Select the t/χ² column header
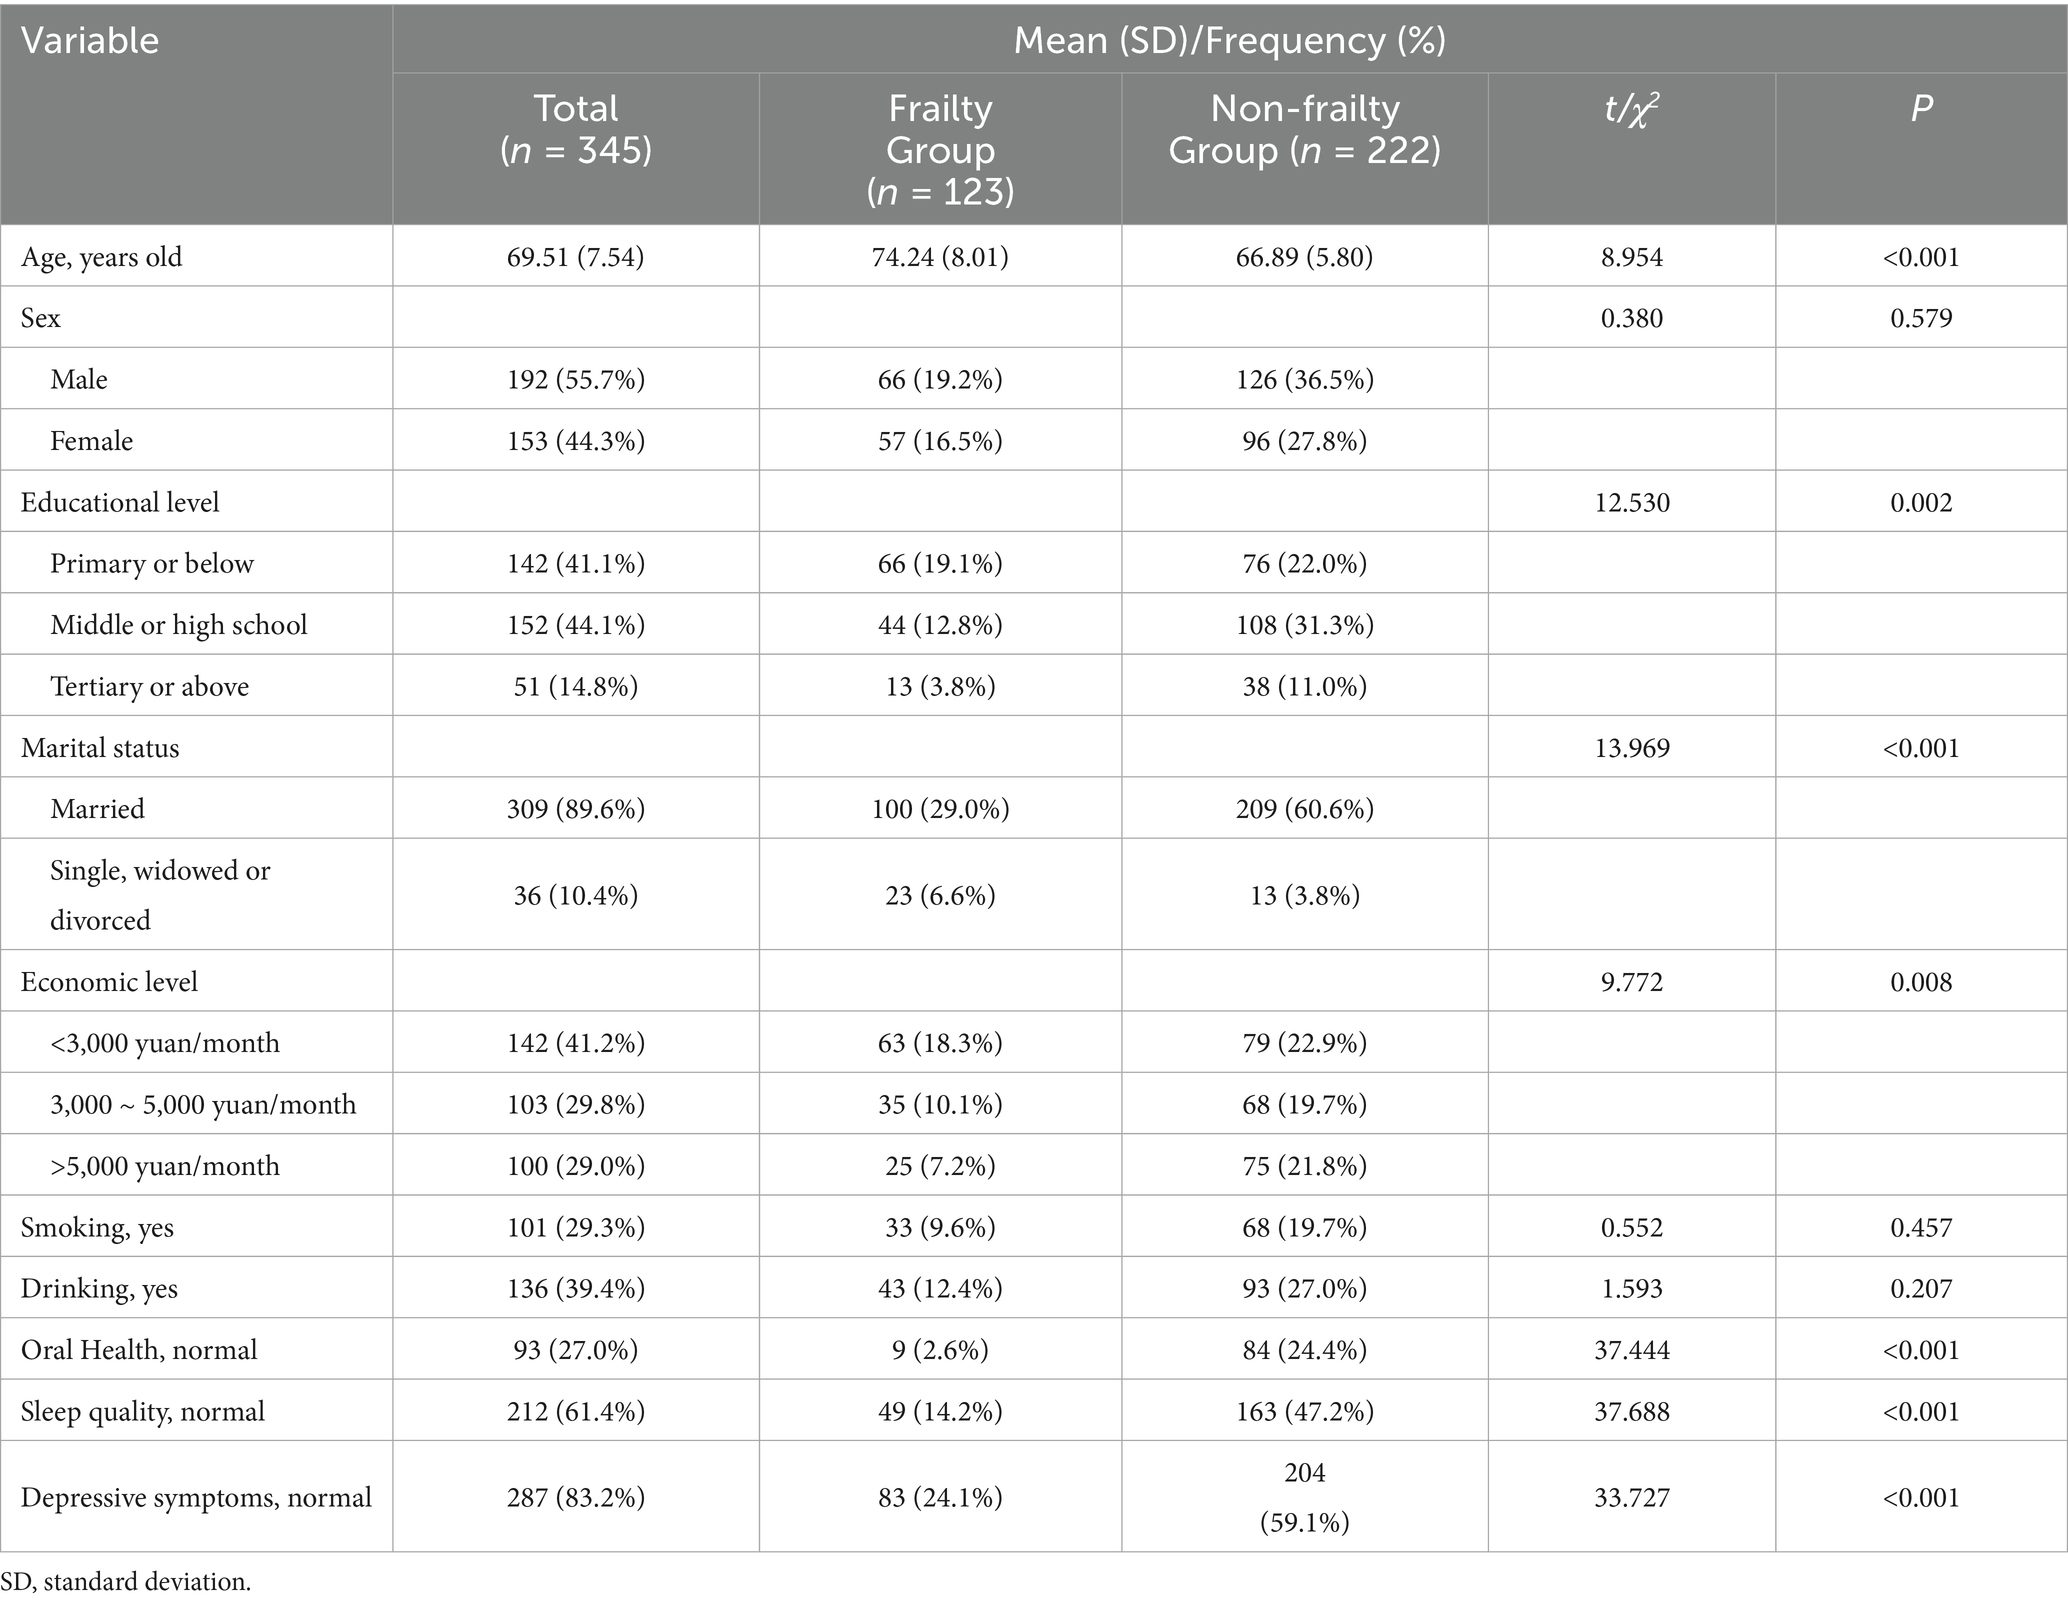Screen dimensions: 2068x1604 [x=1632, y=107]
